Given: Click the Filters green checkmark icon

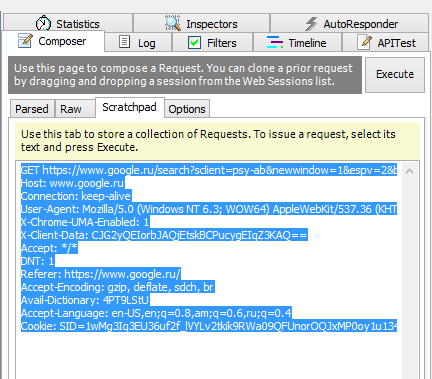Looking at the screenshot, I should pos(194,43).
